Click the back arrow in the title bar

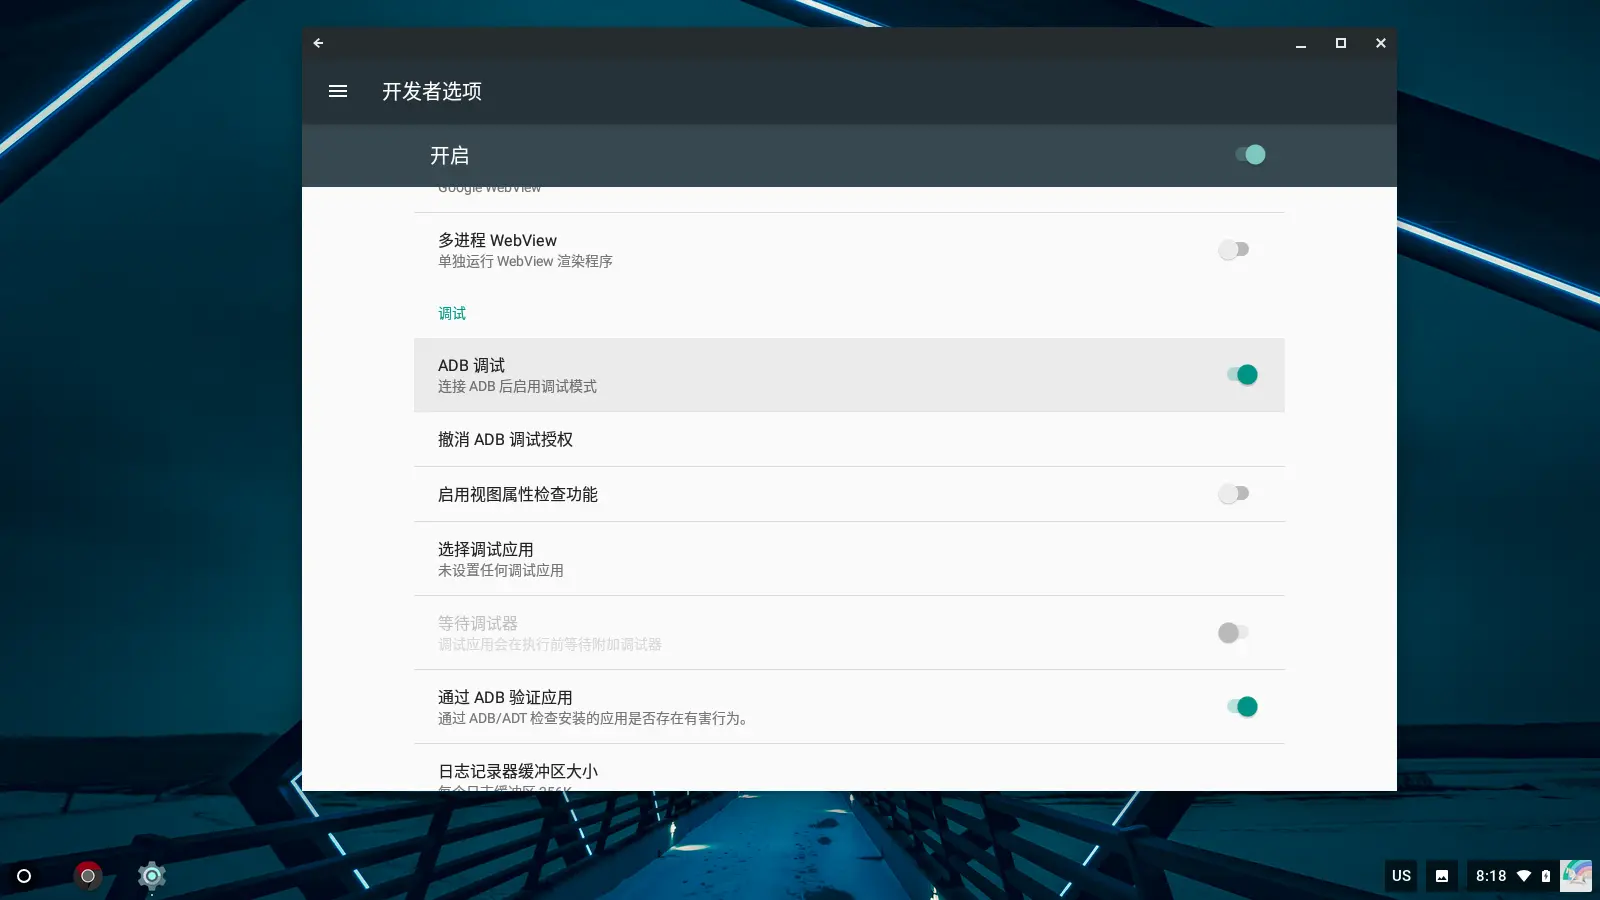[317, 43]
